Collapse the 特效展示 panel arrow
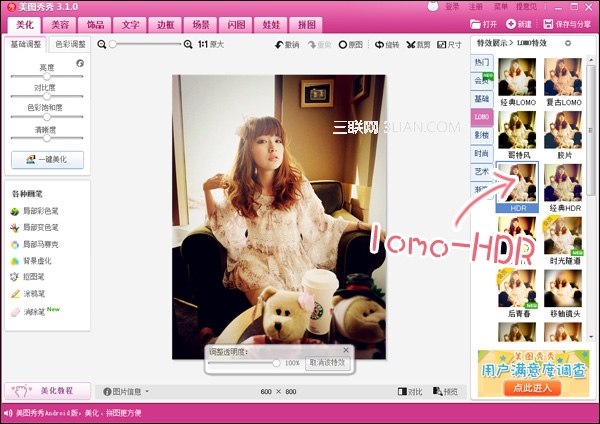Image resolution: width=600 pixels, height=424 pixels. tap(568, 43)
